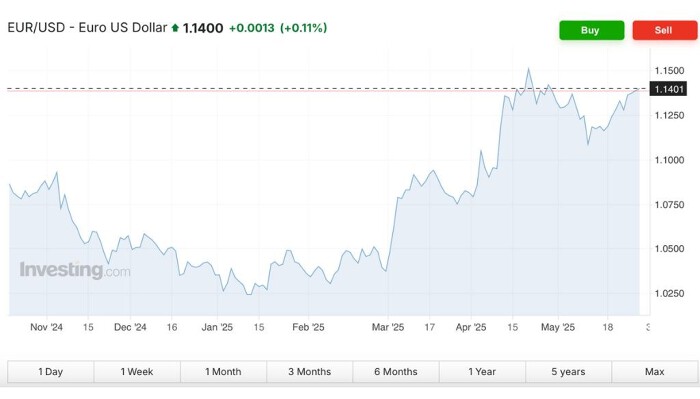The width and height of the screenshot is (700, 399).
Task: Choose the 1 Month chart range
Action: [x=223, y=372]
